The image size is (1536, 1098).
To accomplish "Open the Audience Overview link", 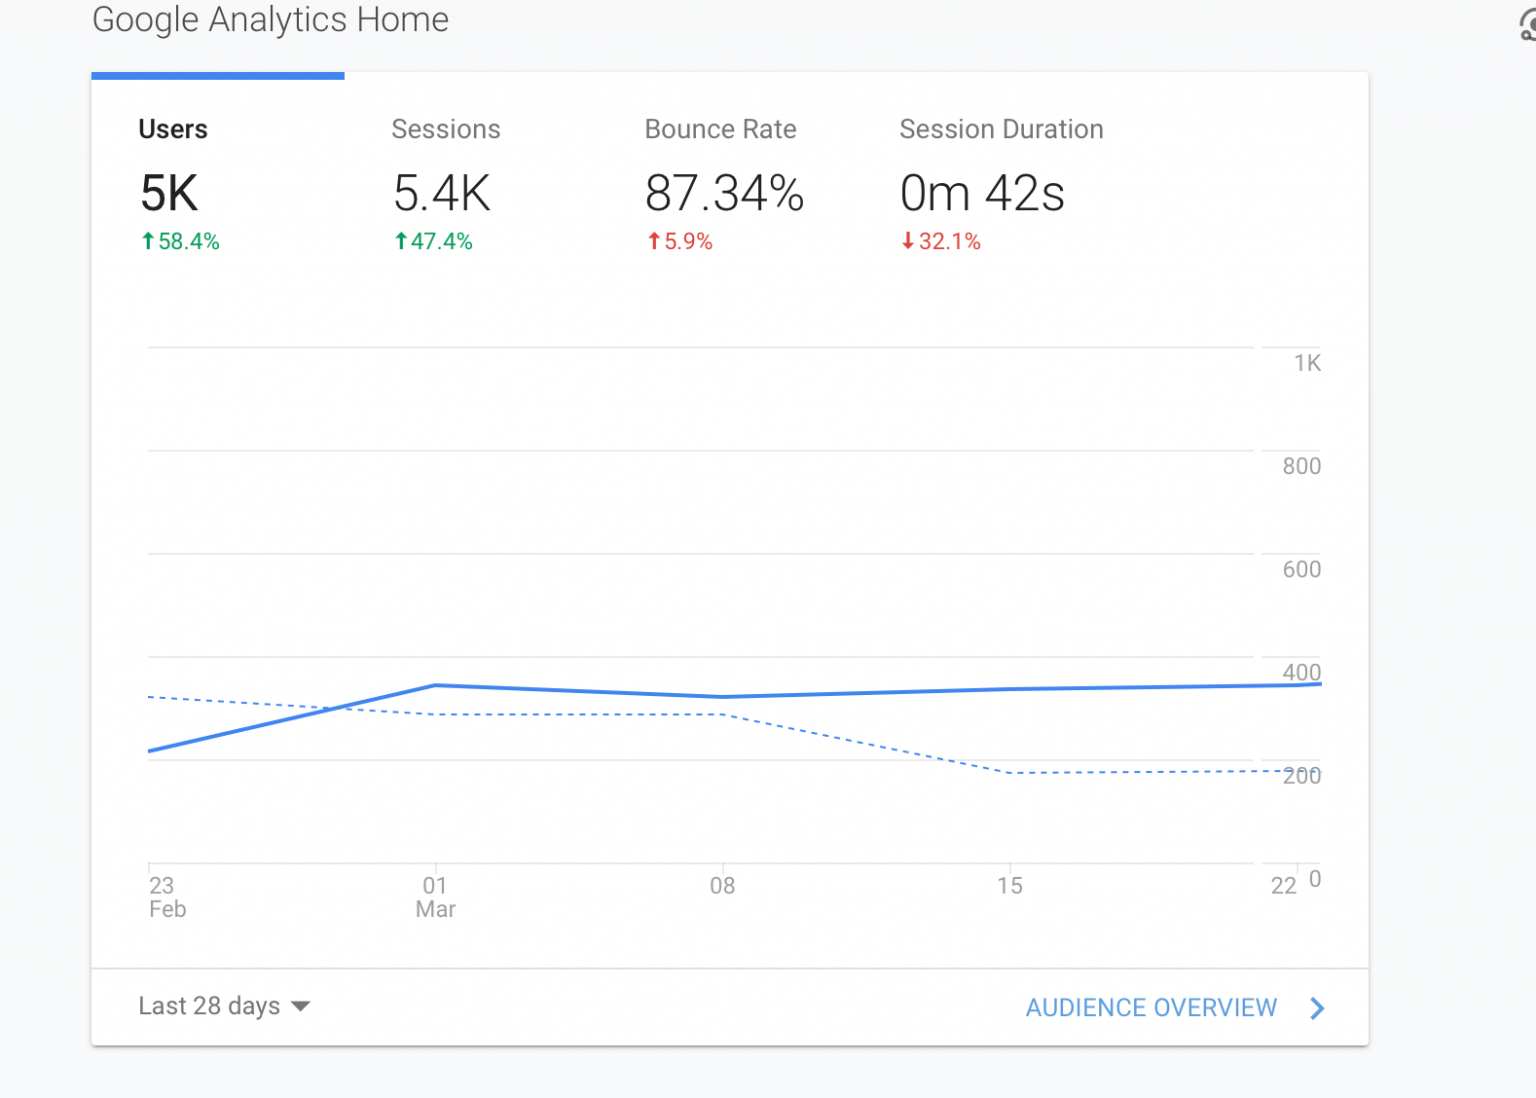I will [x=1151, y=1007].
